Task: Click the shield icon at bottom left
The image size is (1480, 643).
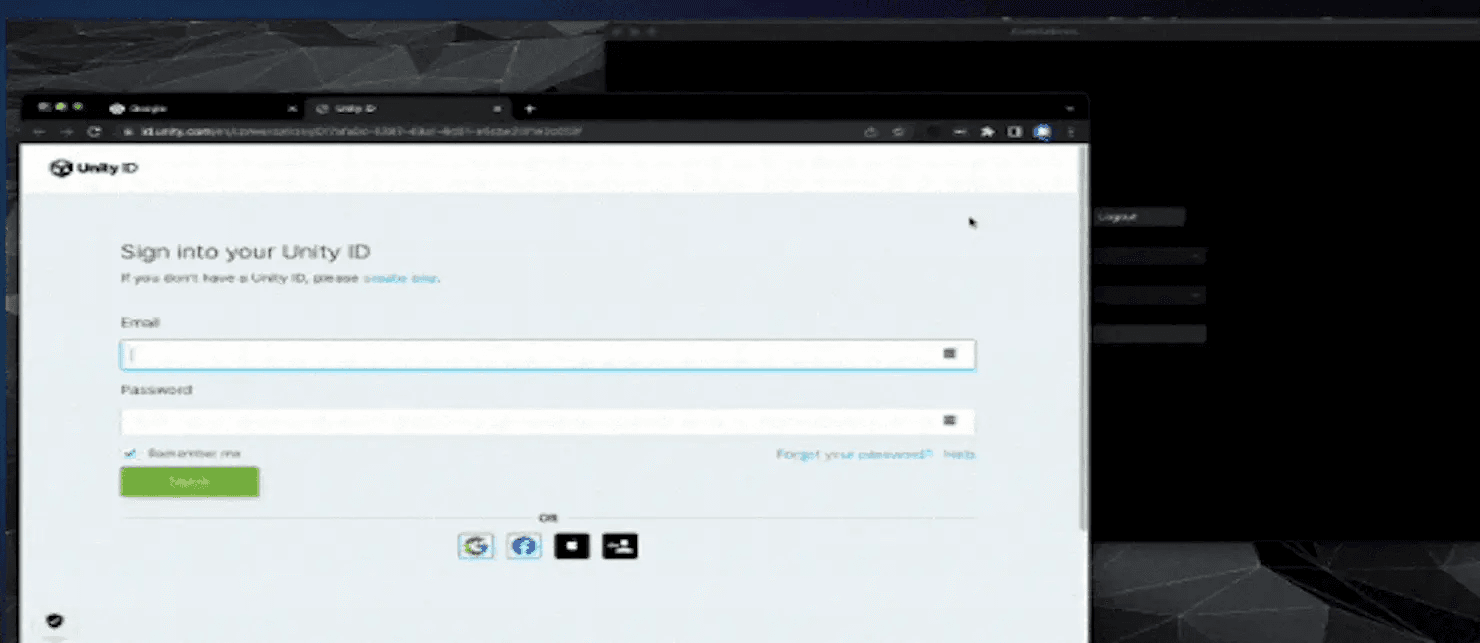Action: click(x=55, y=620)
